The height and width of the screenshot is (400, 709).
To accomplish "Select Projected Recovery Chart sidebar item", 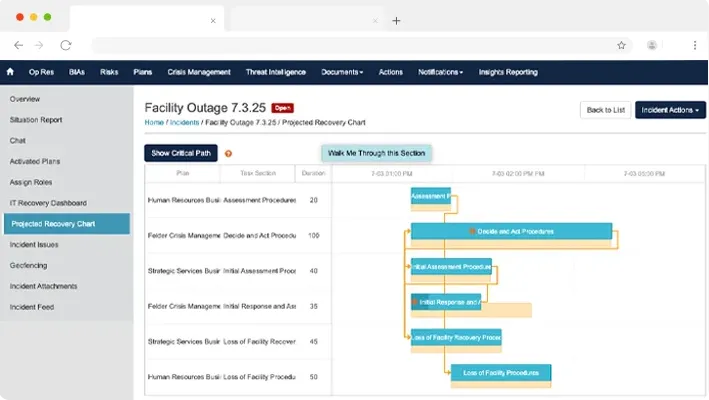I will point(66,224).
